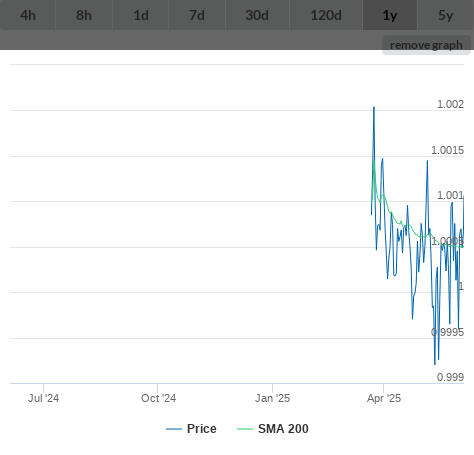
Task: Show the 5y time range
Action: 446,15
